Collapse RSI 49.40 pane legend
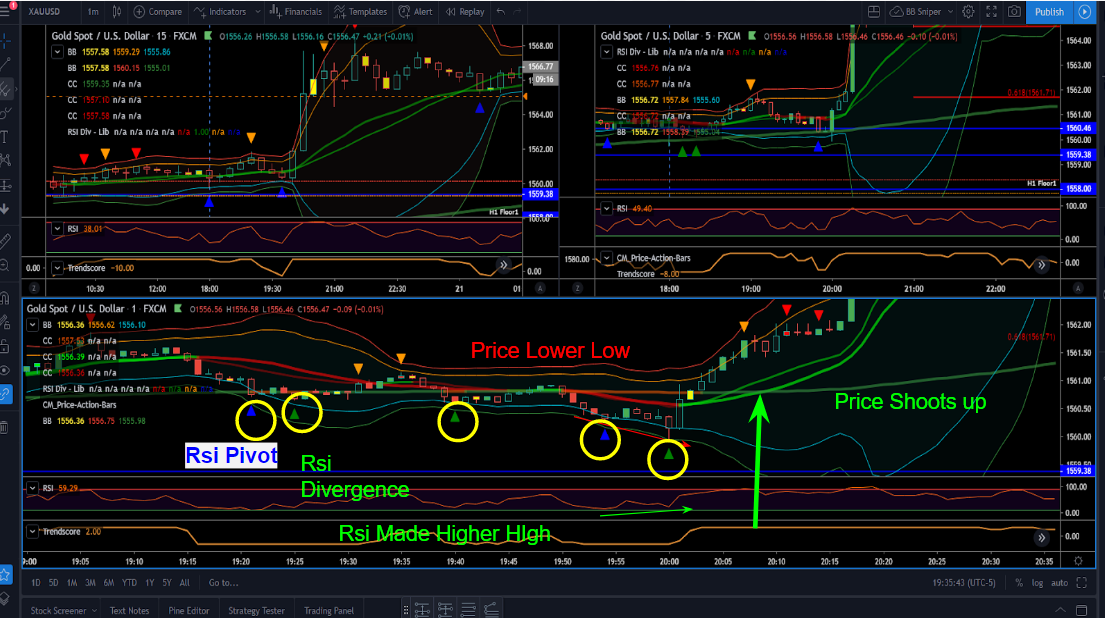Screen dimensions: 1105x618 pos(606,209)
